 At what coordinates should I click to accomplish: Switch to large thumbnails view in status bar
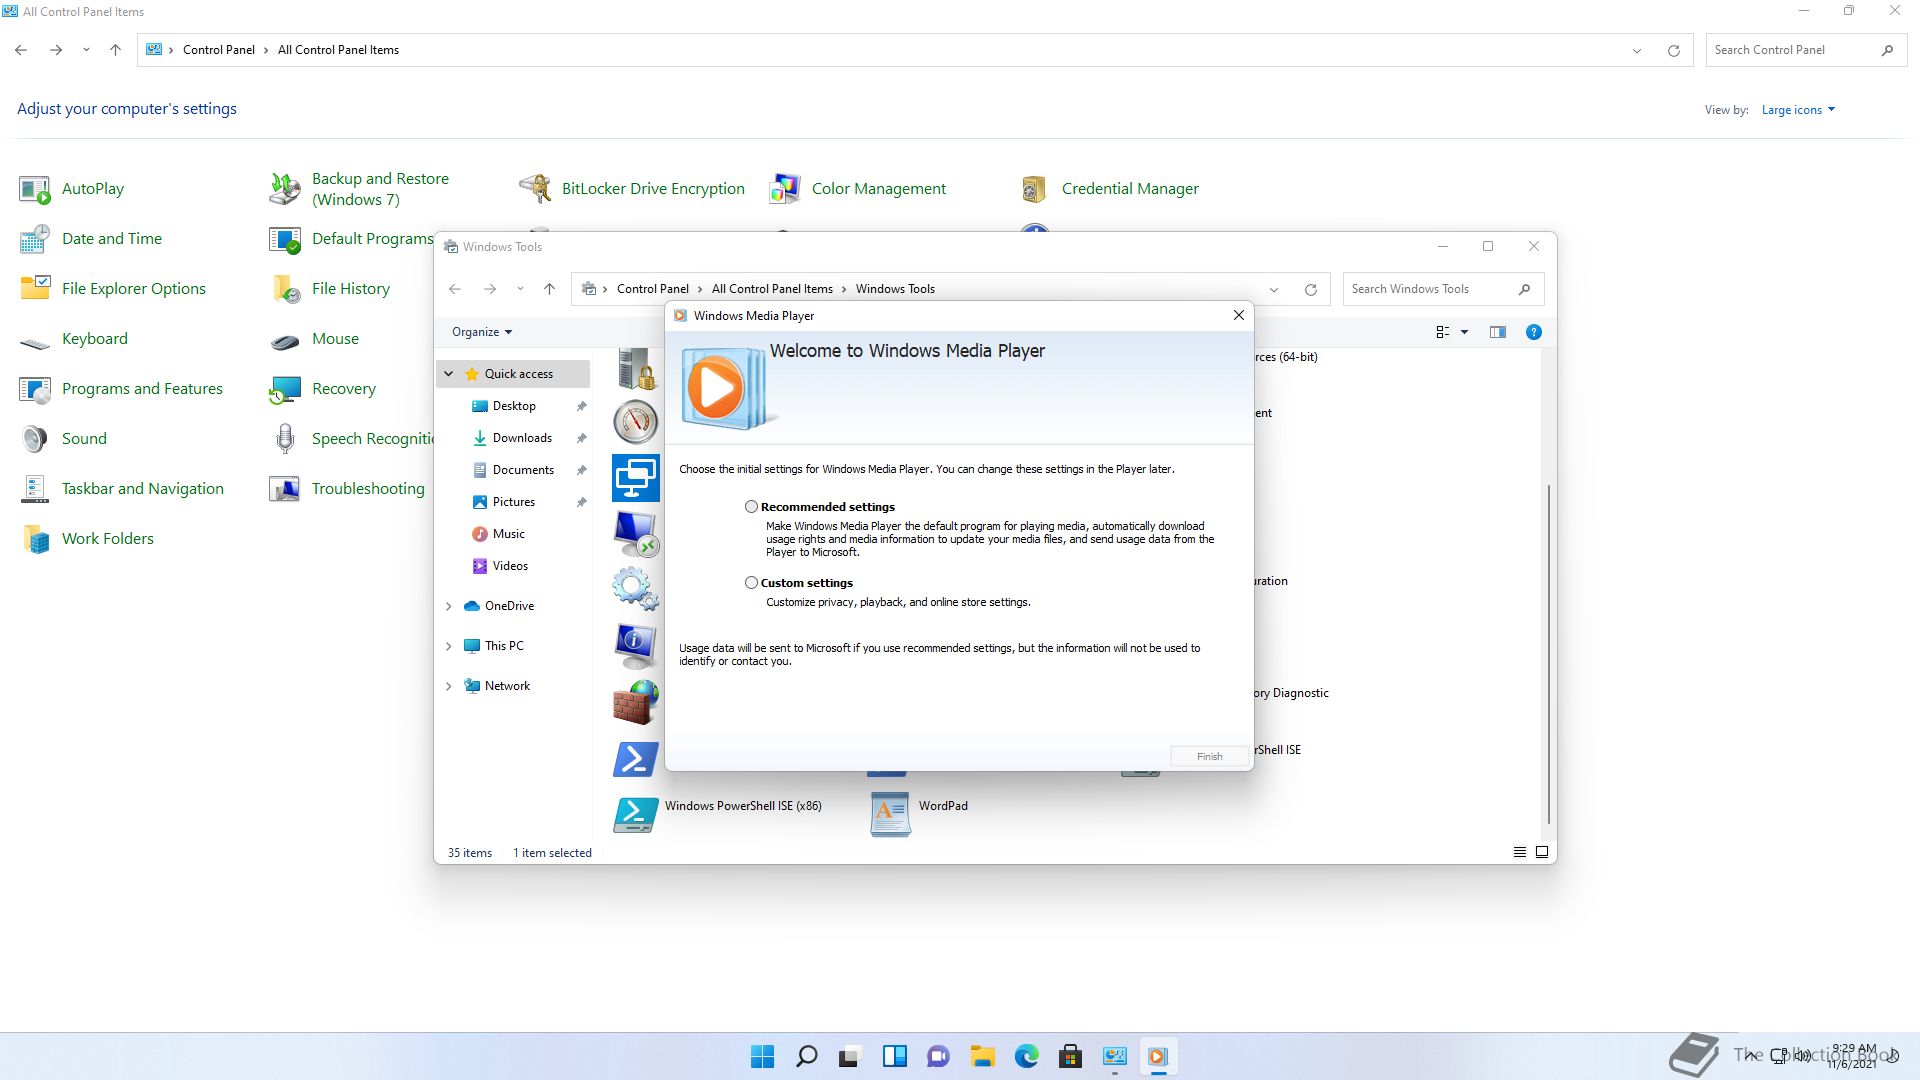pyautogui.click(x=1542, y=853)
